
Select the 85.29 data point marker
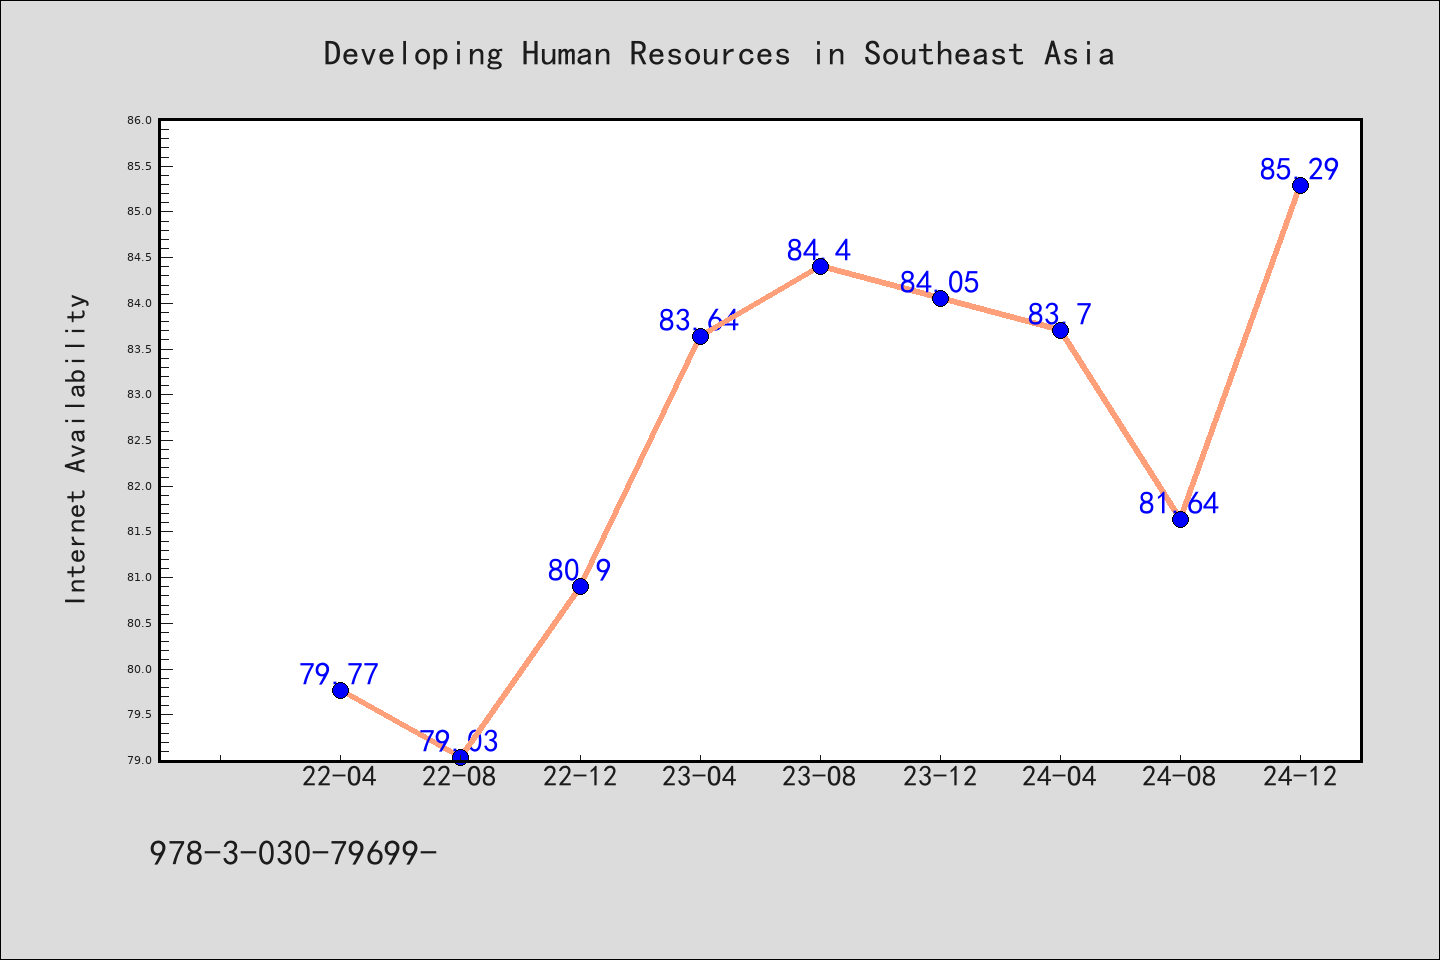click(x=1300, y=185)
